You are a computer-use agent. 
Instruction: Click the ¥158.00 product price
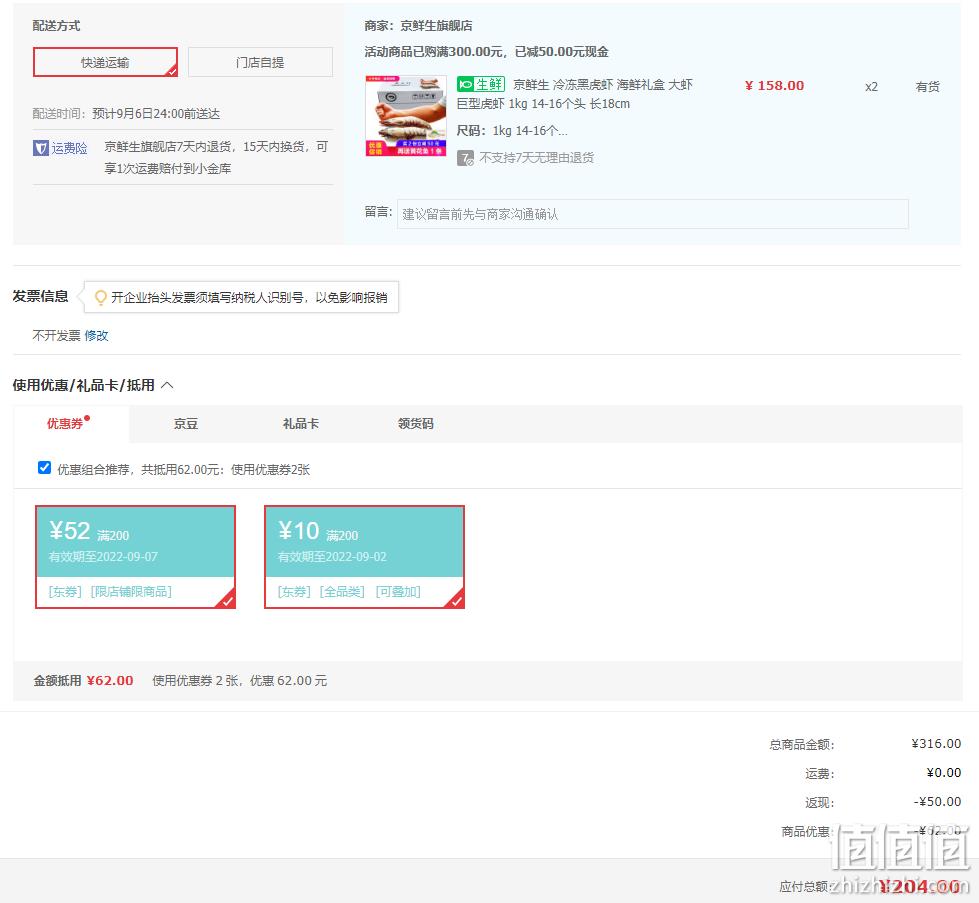[774, 86]
